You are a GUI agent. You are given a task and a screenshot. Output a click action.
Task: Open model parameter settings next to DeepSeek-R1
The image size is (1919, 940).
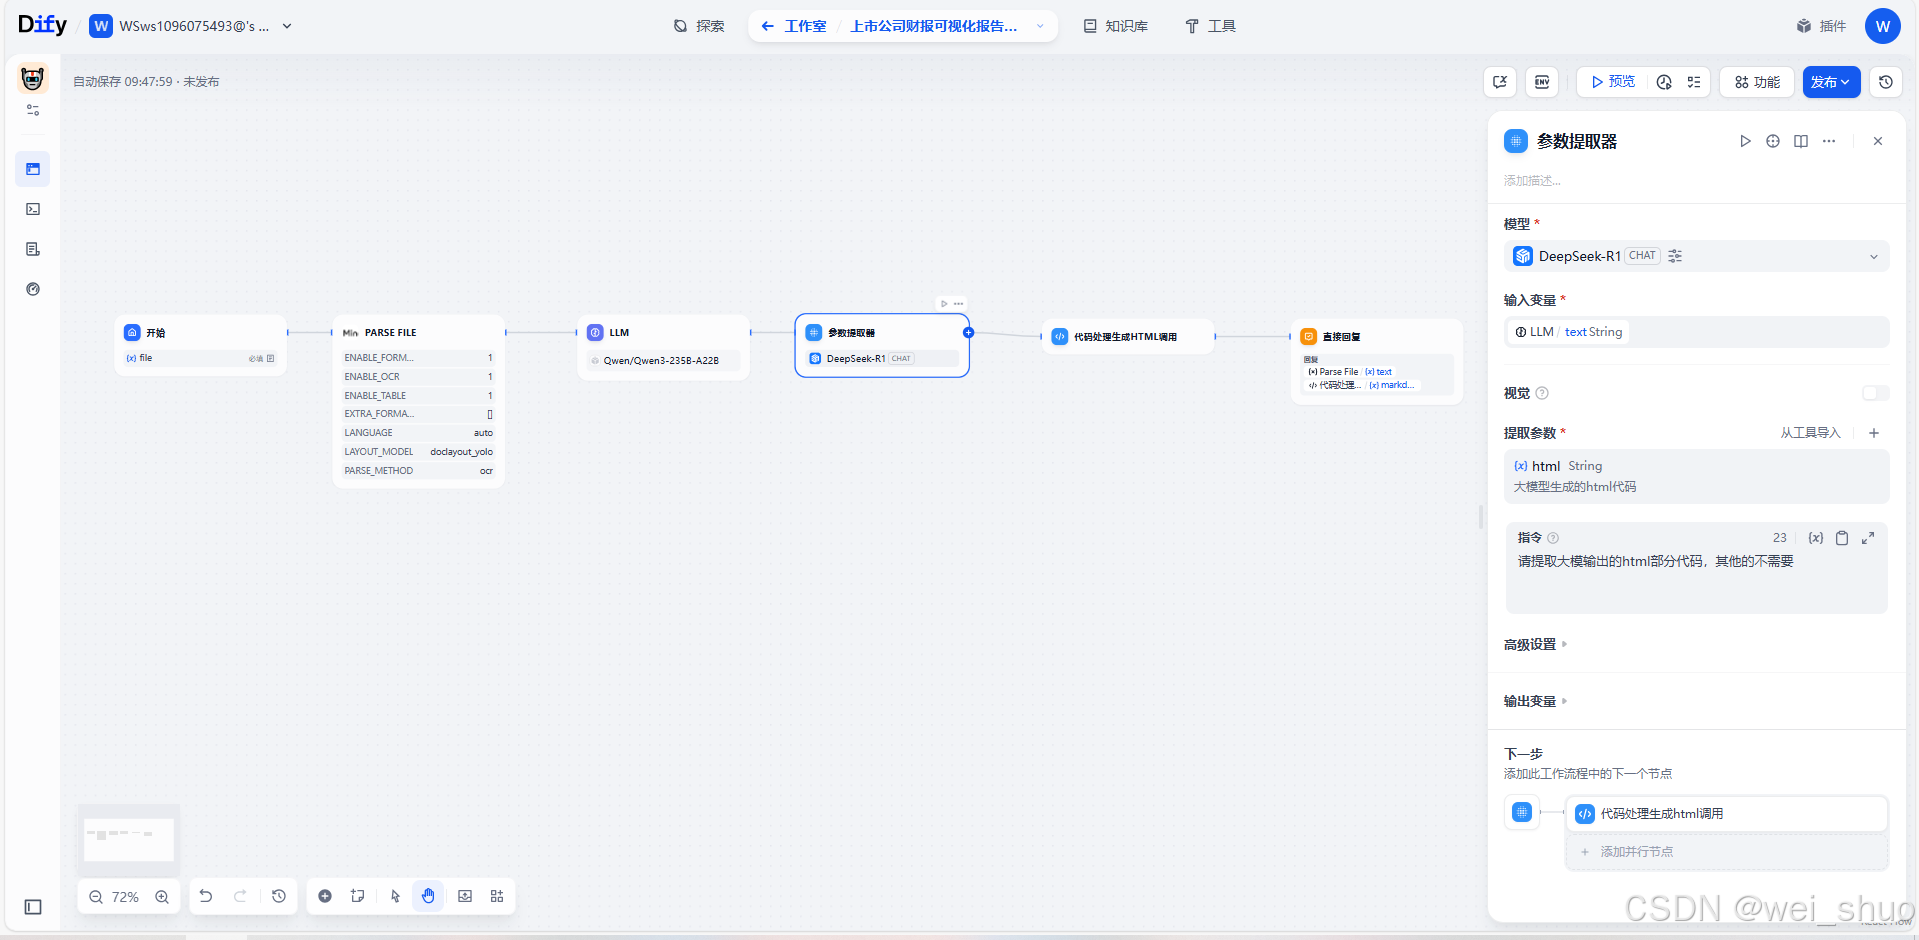point(1675,256)
